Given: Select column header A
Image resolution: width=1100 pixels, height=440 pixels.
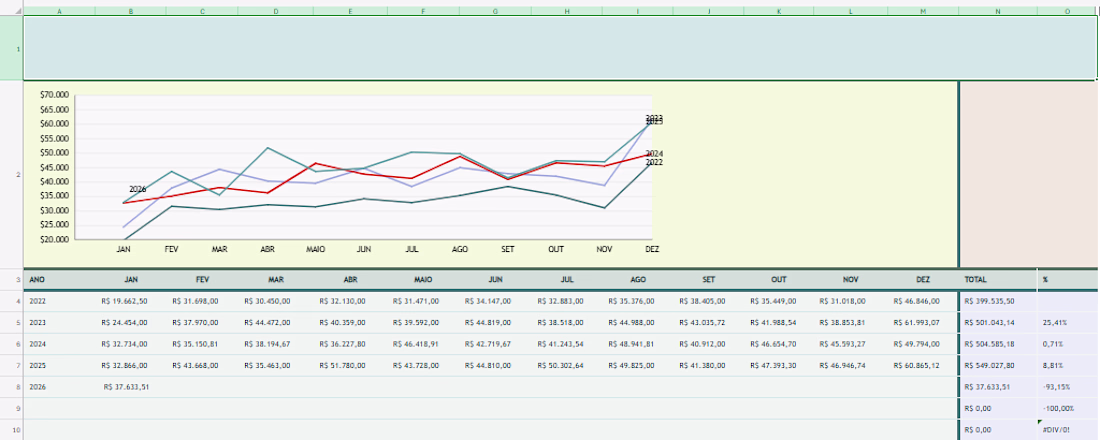Looking at the screenshot, I should 59,11.
